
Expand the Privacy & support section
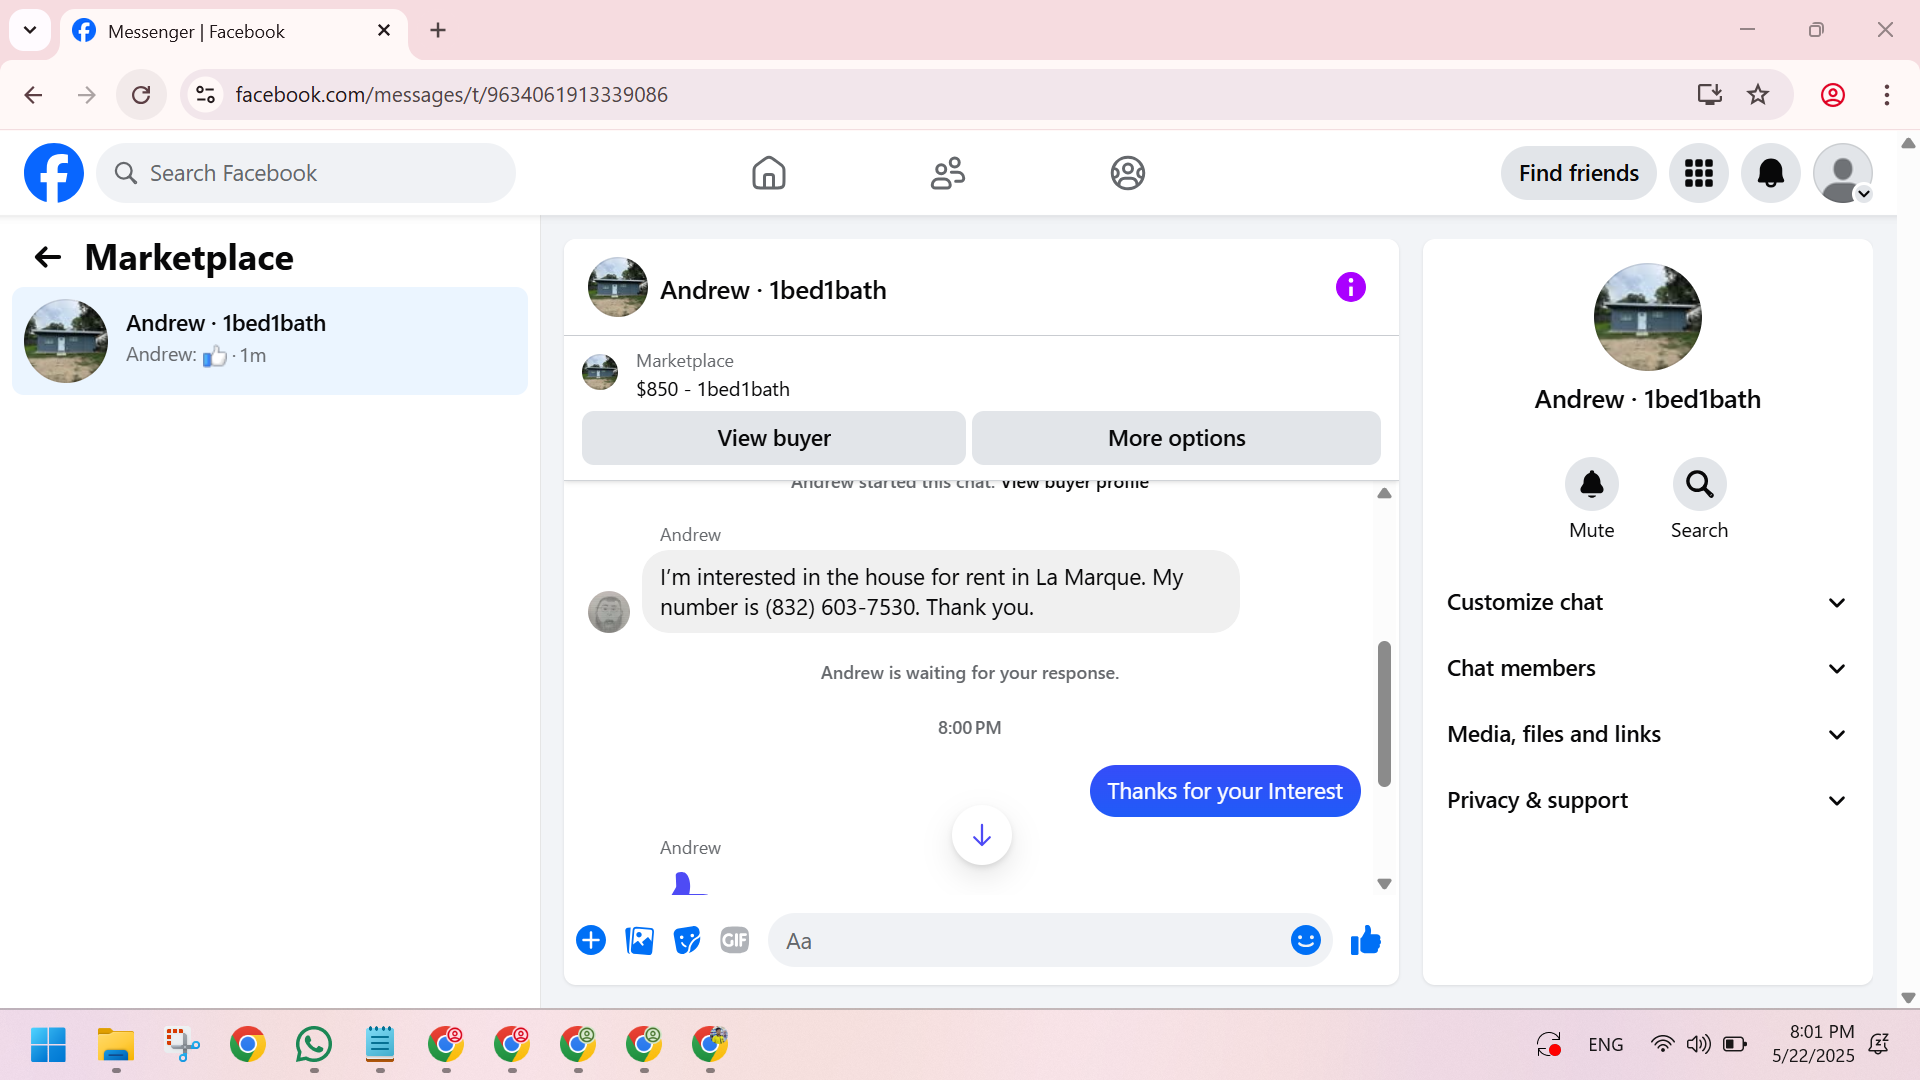1647,800
